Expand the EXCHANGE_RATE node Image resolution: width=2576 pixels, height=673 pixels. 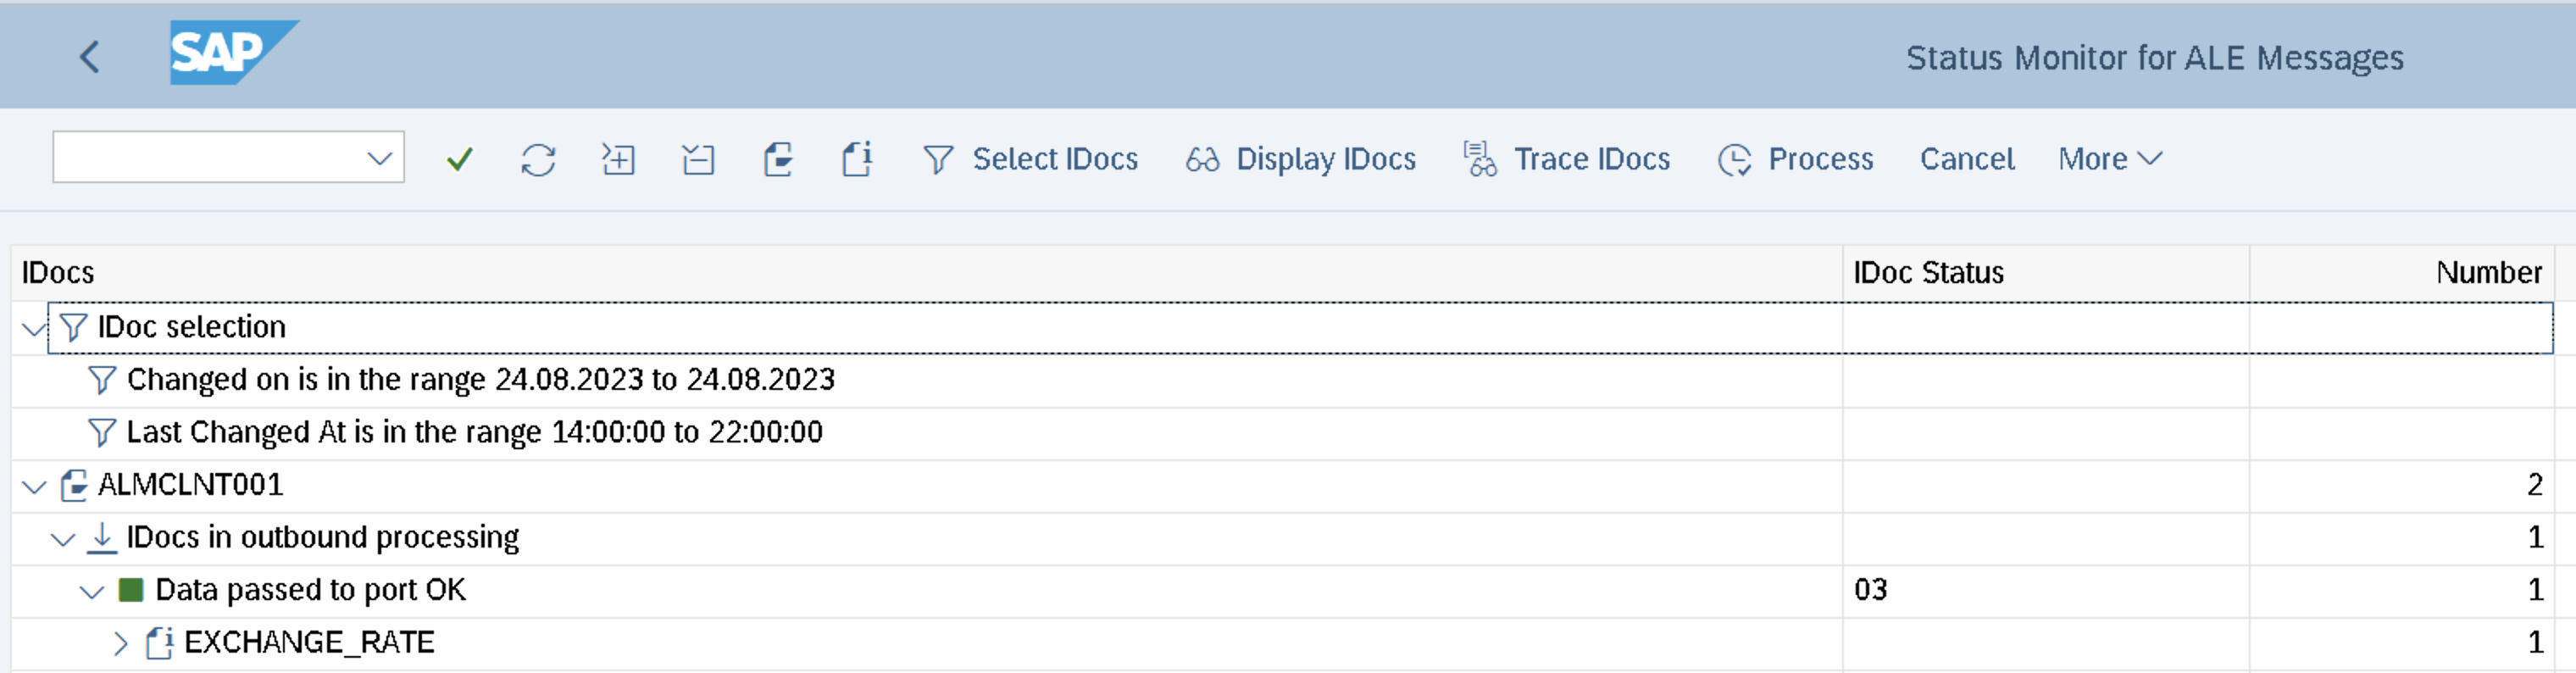click(x=120, y=642)
